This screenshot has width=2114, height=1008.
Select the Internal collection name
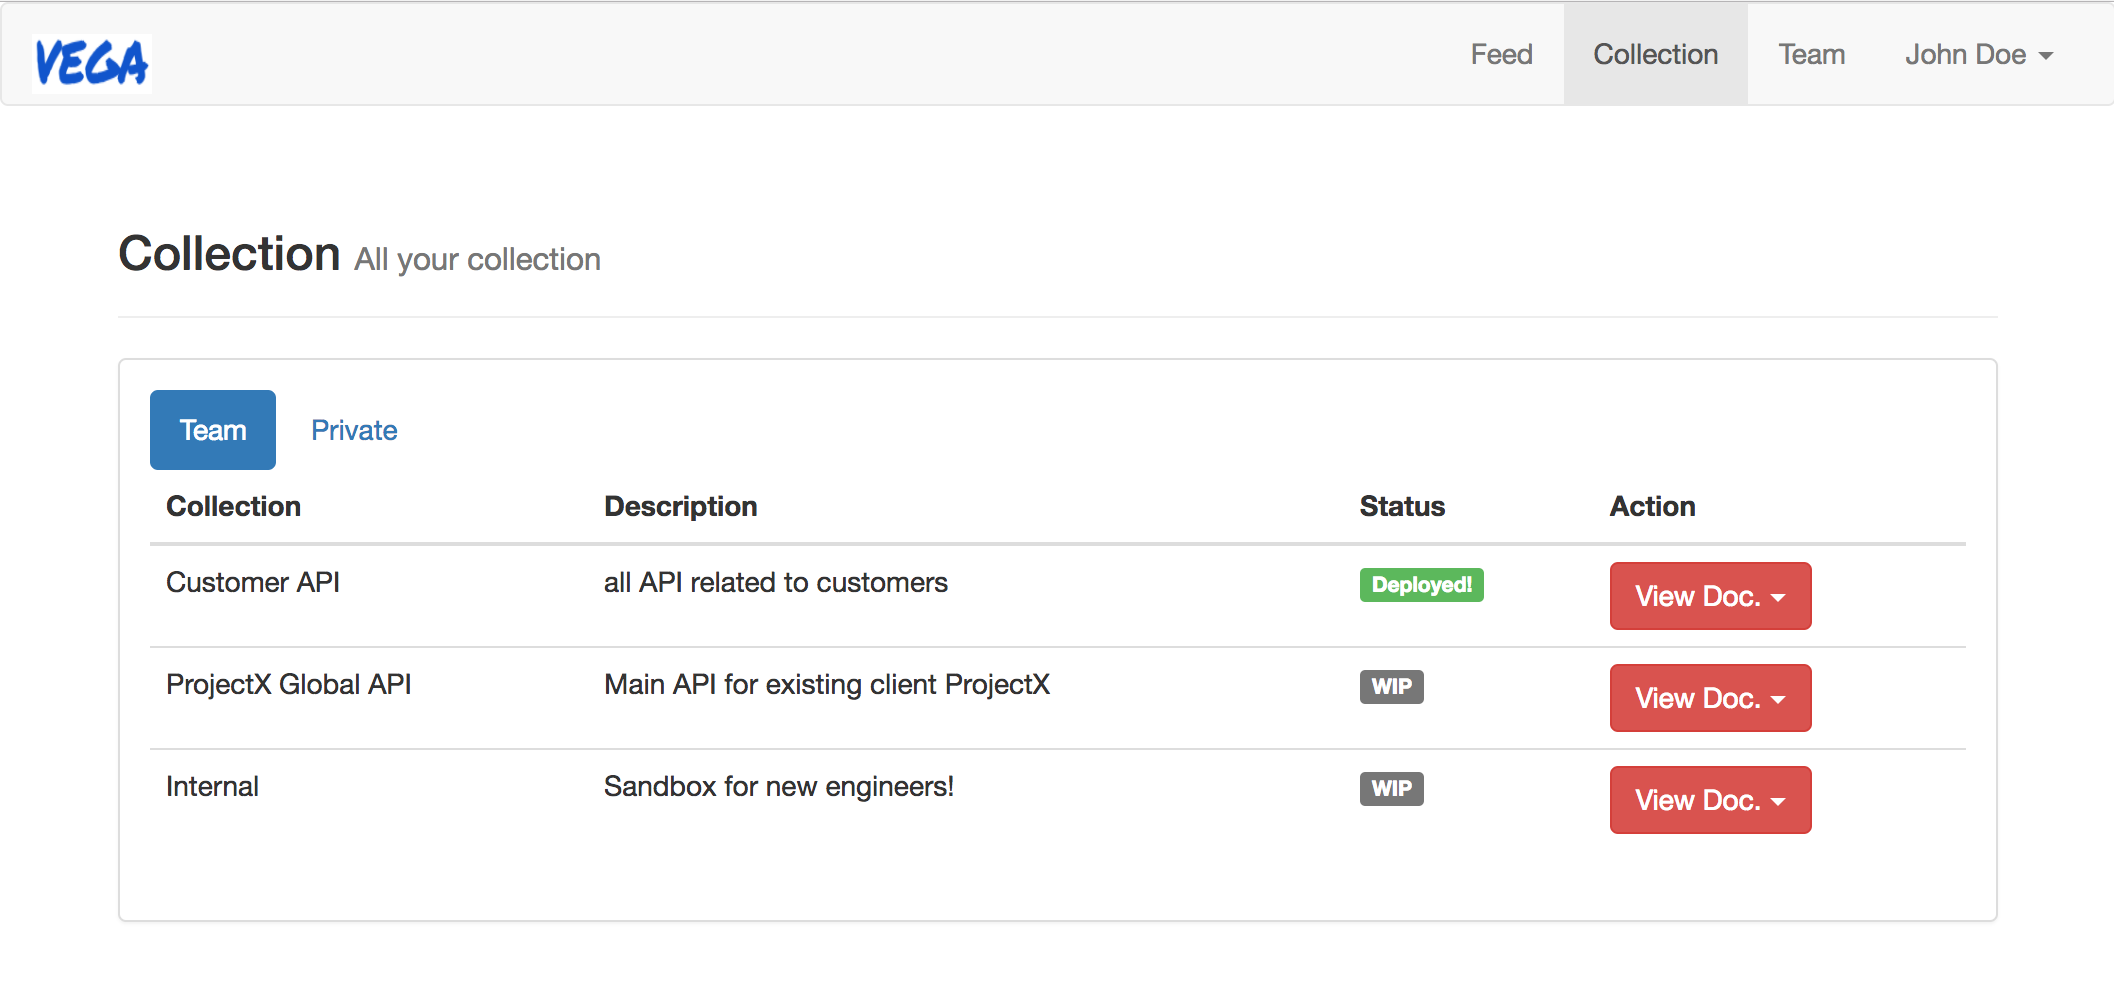click(212, 787)
